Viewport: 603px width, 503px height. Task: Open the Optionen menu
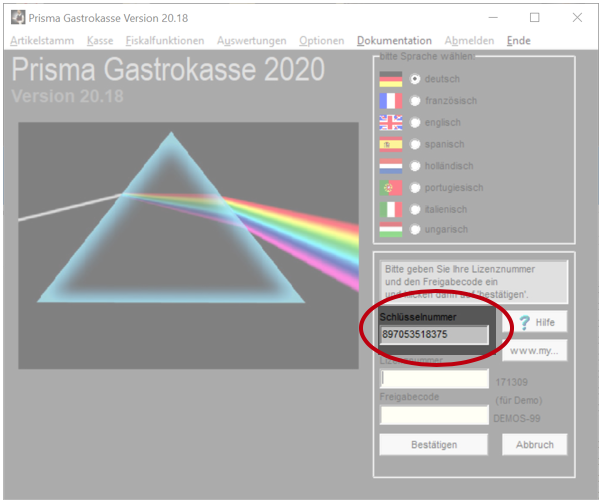(321, 41)
